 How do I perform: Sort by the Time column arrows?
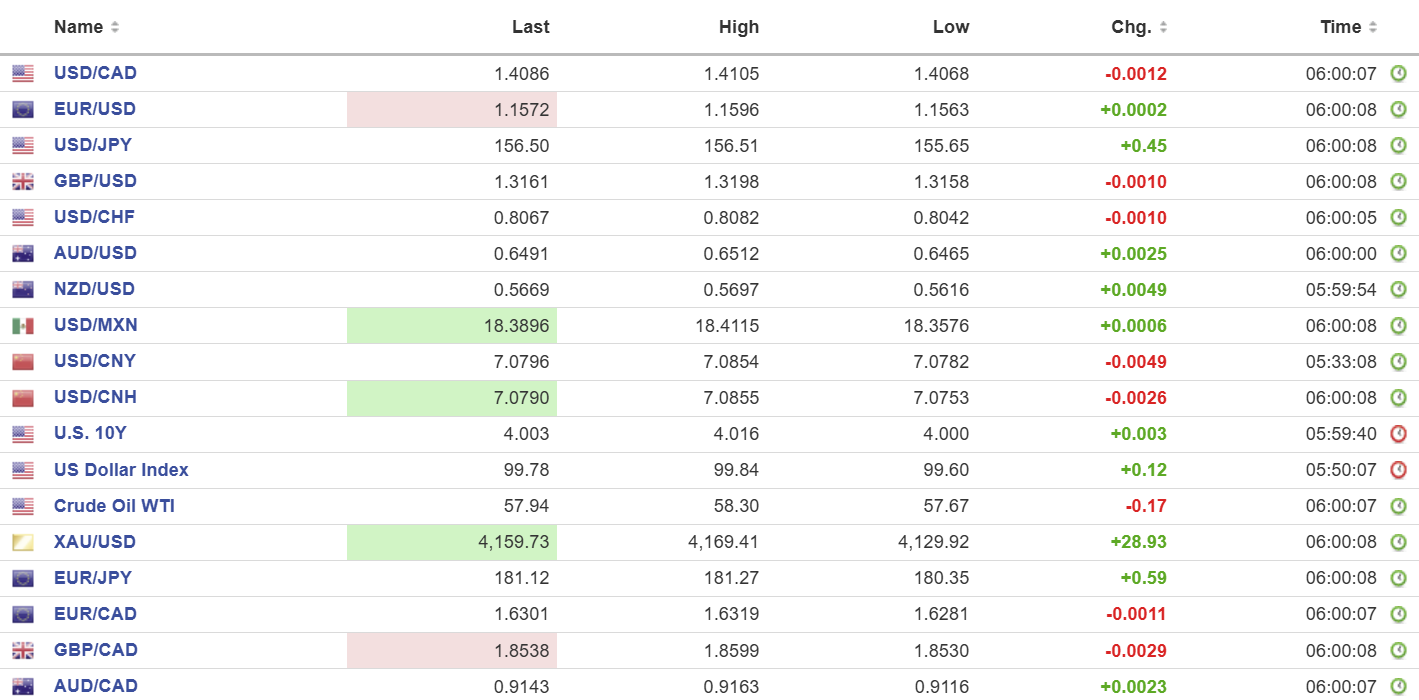1373,28
